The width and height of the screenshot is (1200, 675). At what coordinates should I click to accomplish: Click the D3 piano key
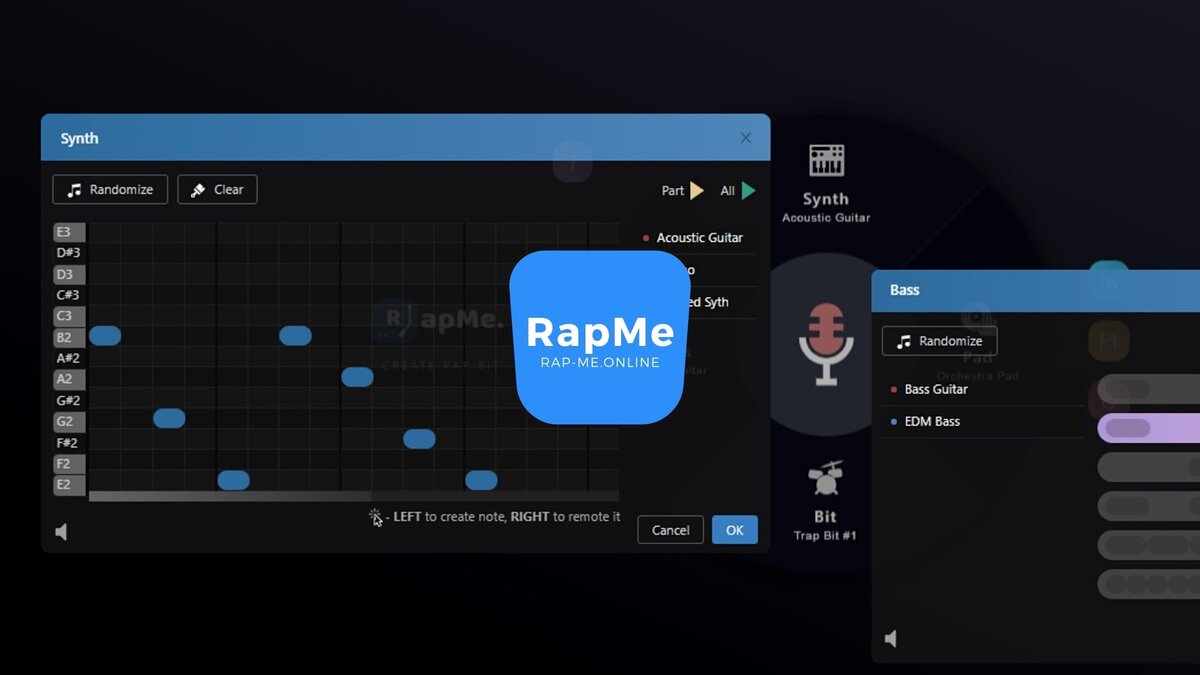click(69, 274)
